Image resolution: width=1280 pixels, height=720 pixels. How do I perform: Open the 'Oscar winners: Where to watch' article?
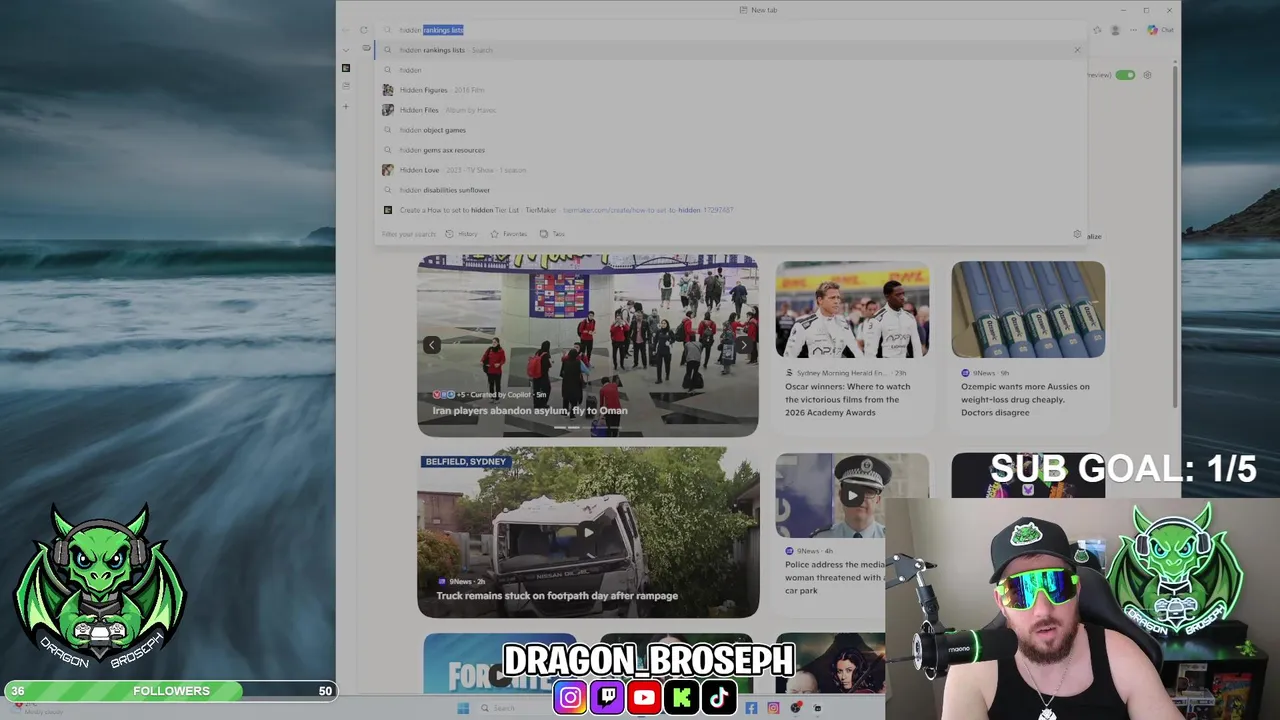pyautogui.click(x=848, y=399)
